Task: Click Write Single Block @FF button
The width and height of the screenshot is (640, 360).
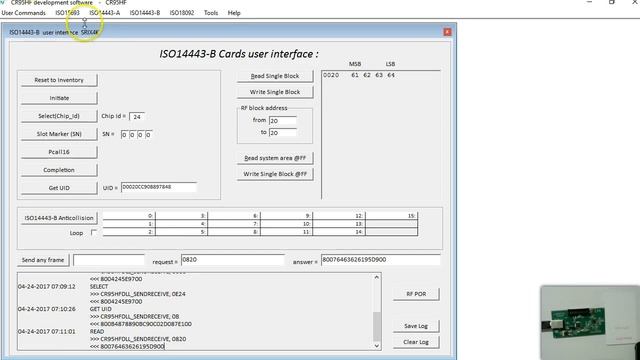Action: pyautogui.click(x=275, y=174)
